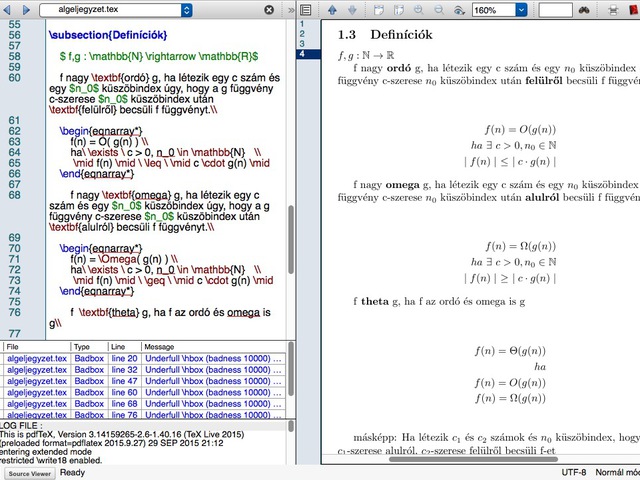640x480 pixels.
Task: Click the LOG FILE : label
Action: point(21,425)
